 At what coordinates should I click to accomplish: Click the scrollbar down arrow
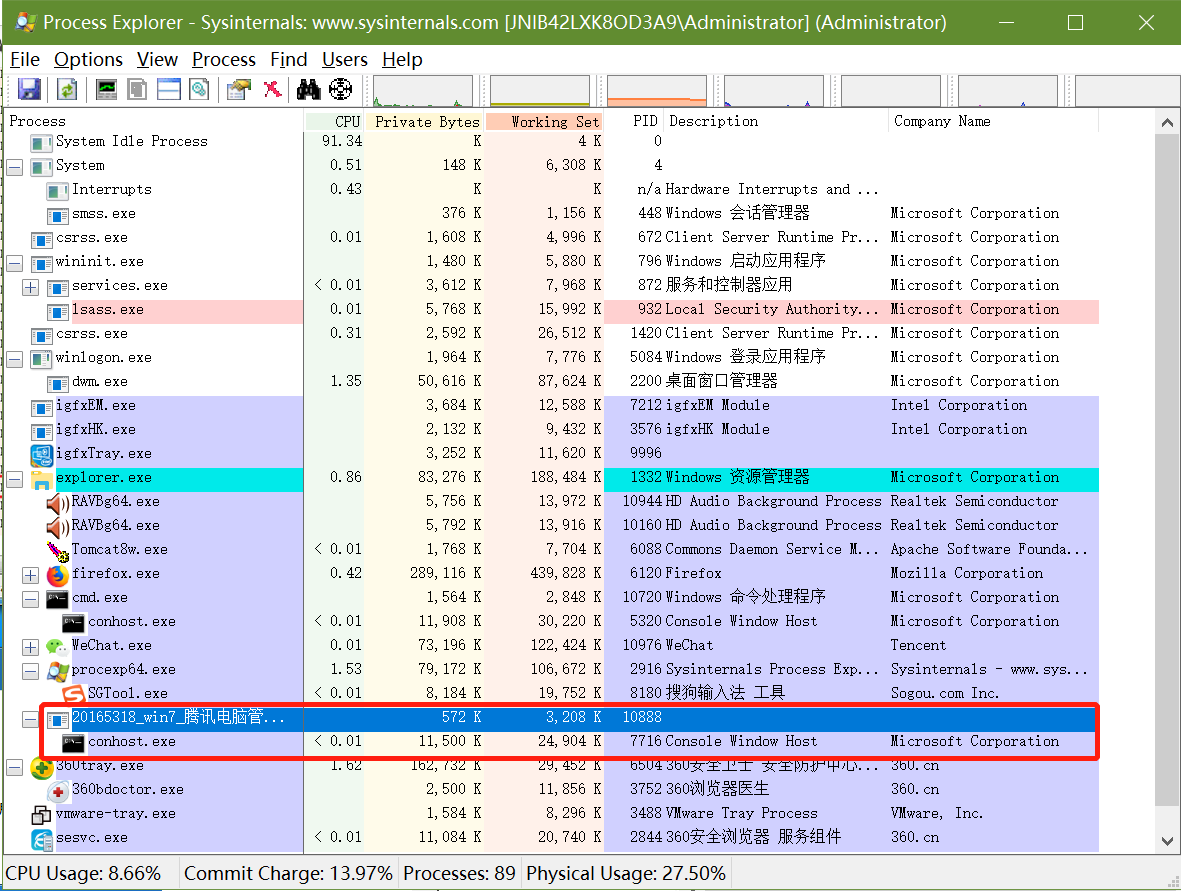1167,841
